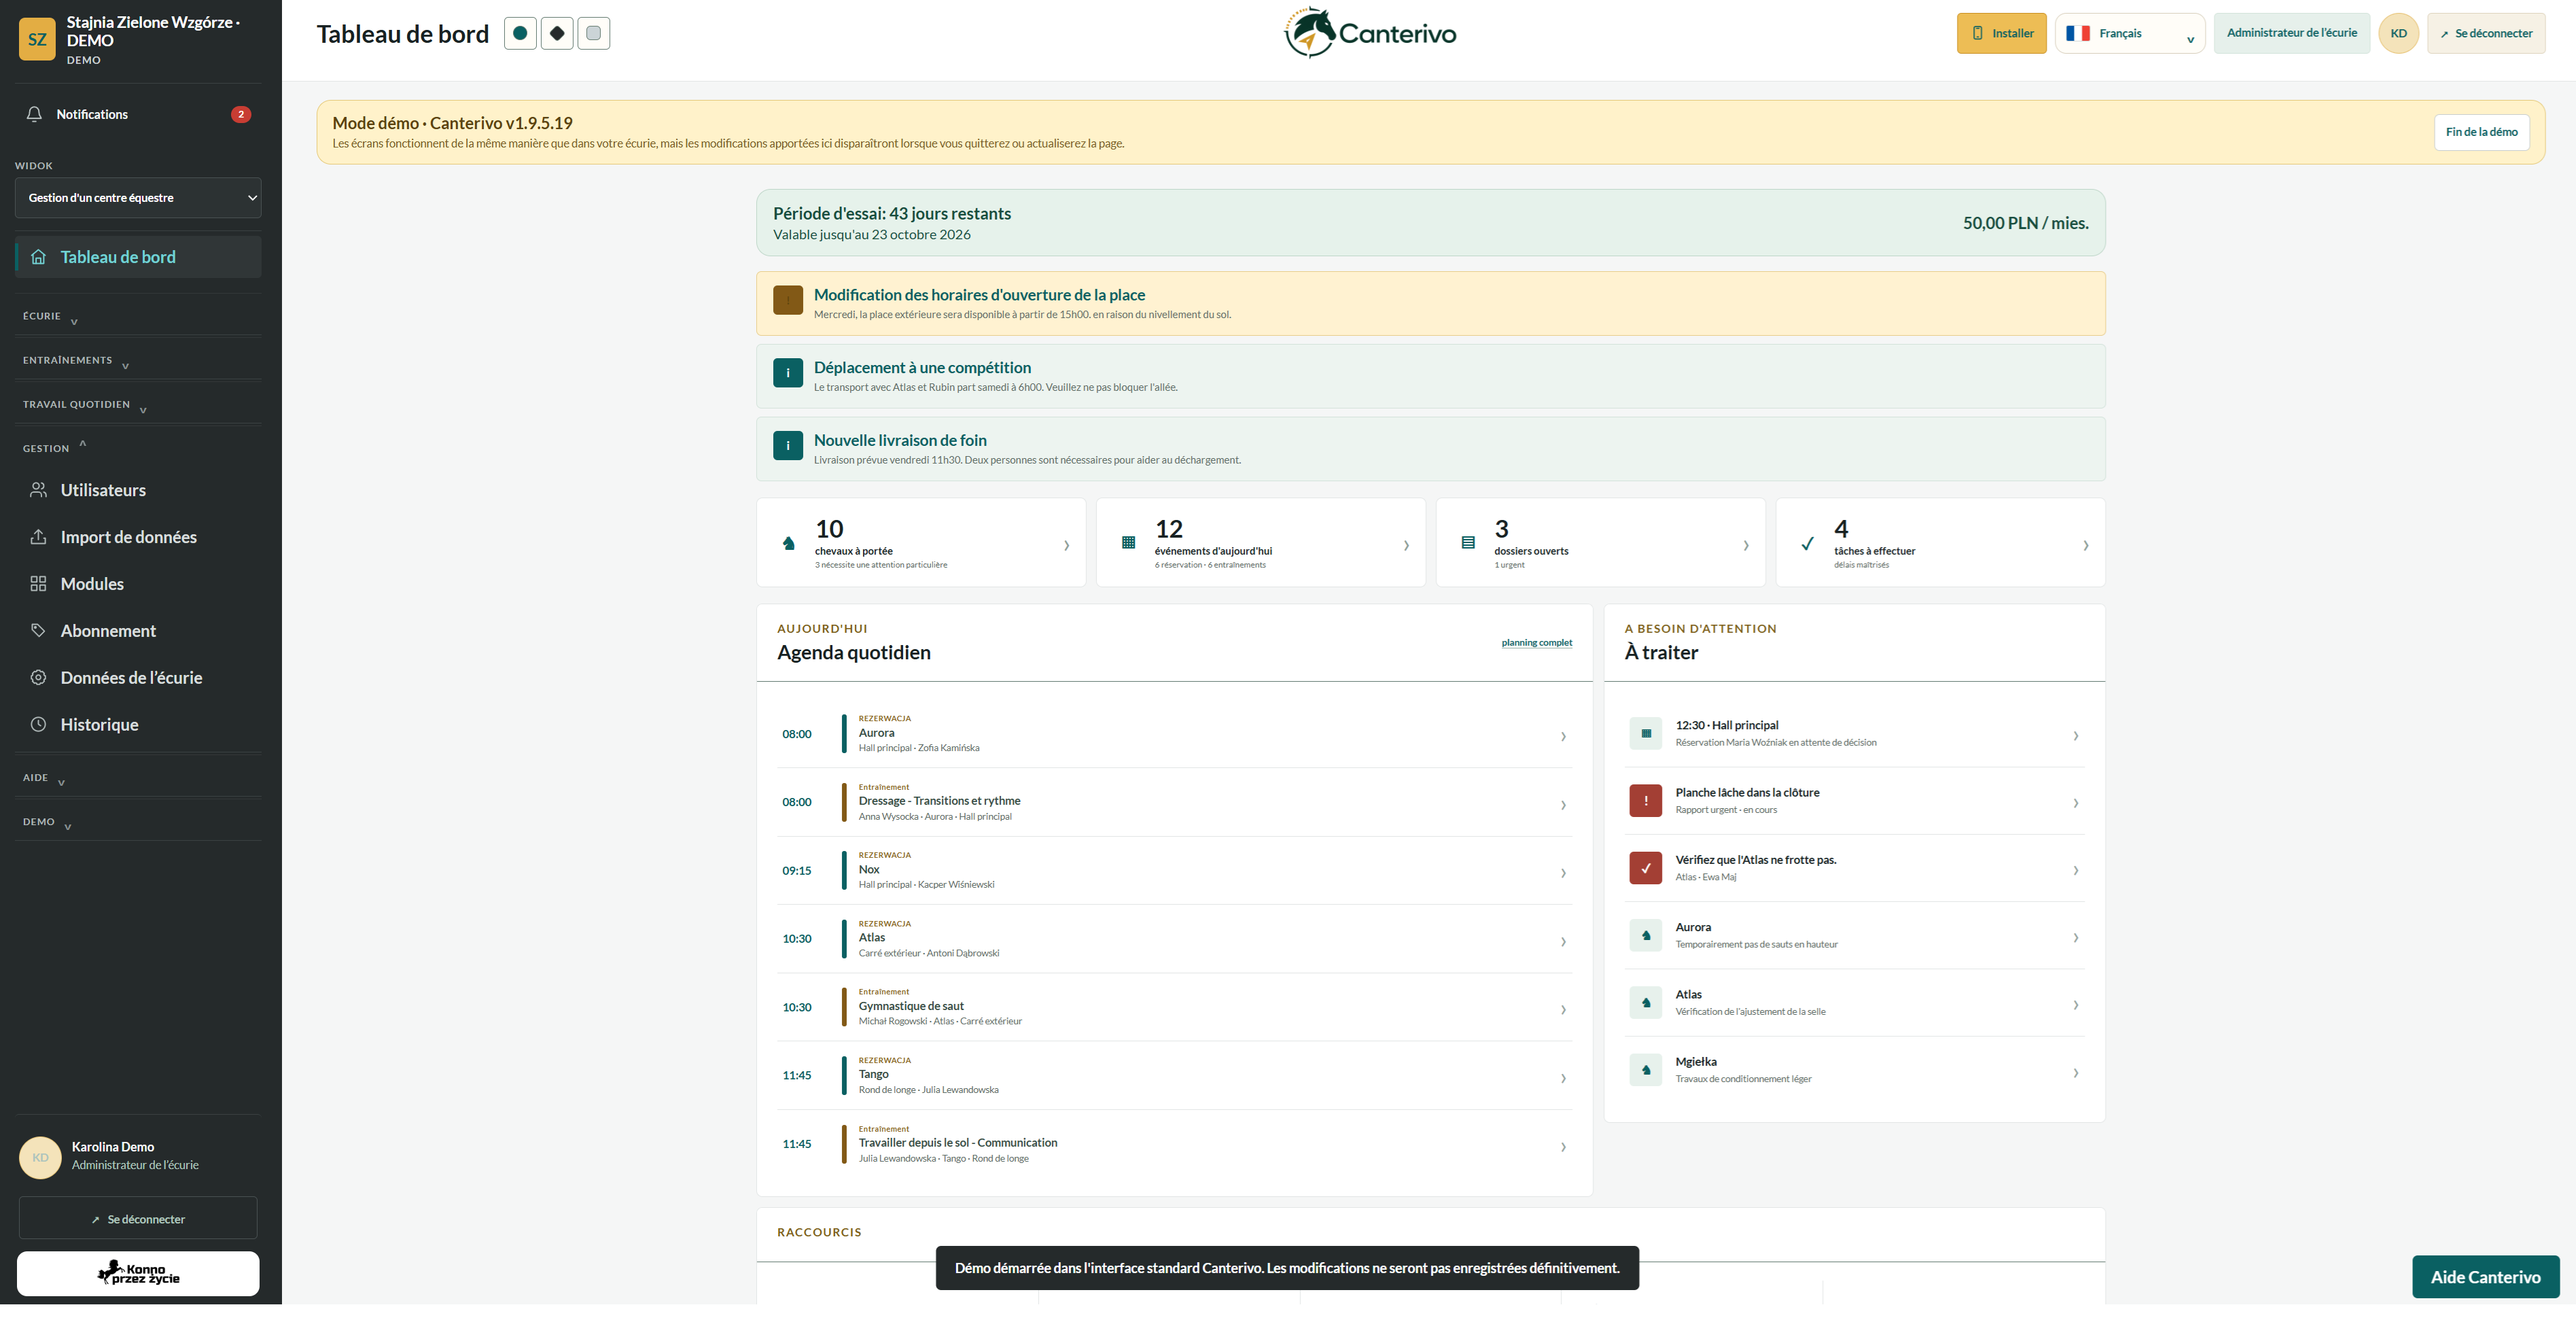
Task: Click red check icon for Vérifiez que l'Atlas
Action: [1645, 868]
